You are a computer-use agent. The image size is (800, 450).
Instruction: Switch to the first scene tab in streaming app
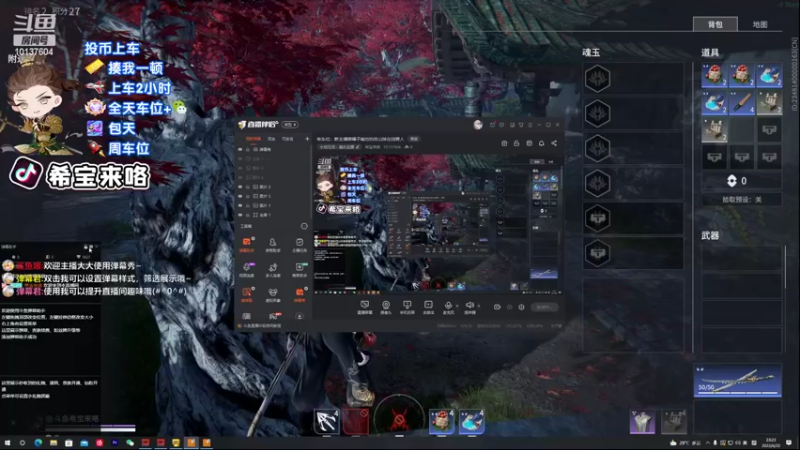click(253, 139)
